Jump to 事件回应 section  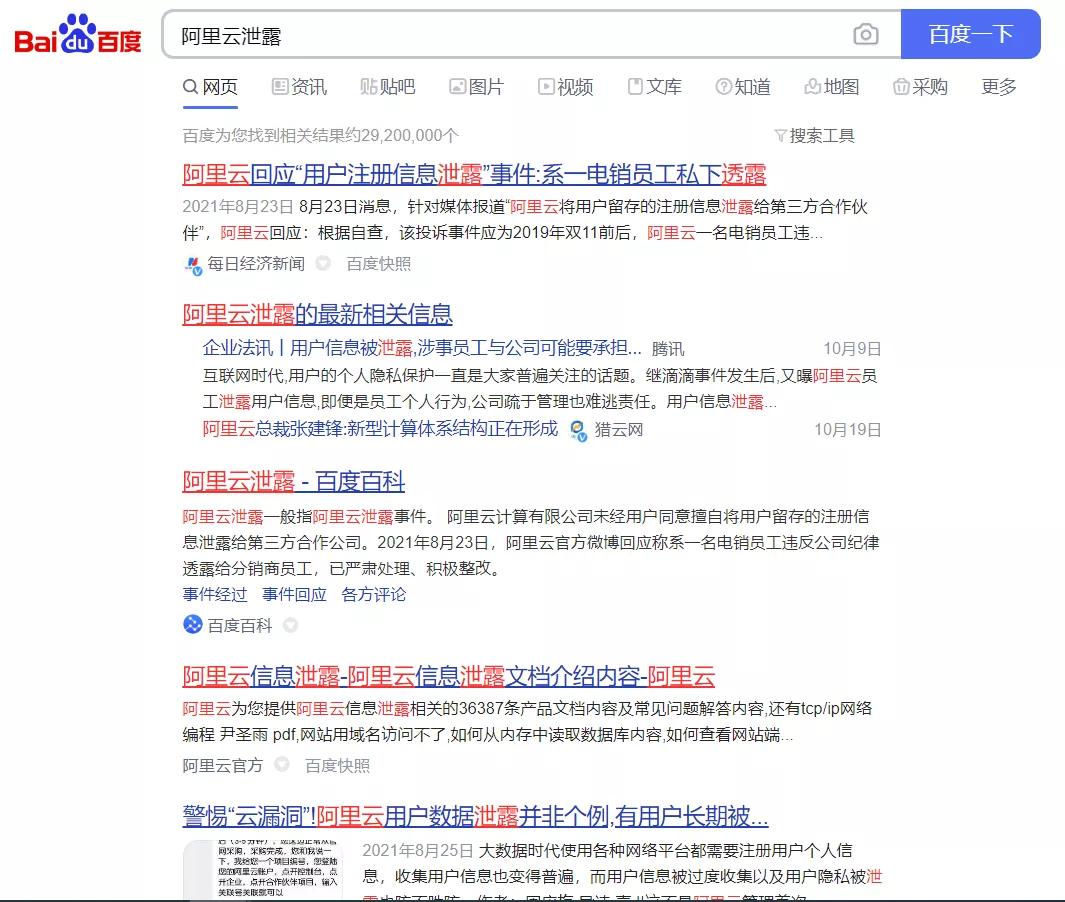click(x=294, y=594)
